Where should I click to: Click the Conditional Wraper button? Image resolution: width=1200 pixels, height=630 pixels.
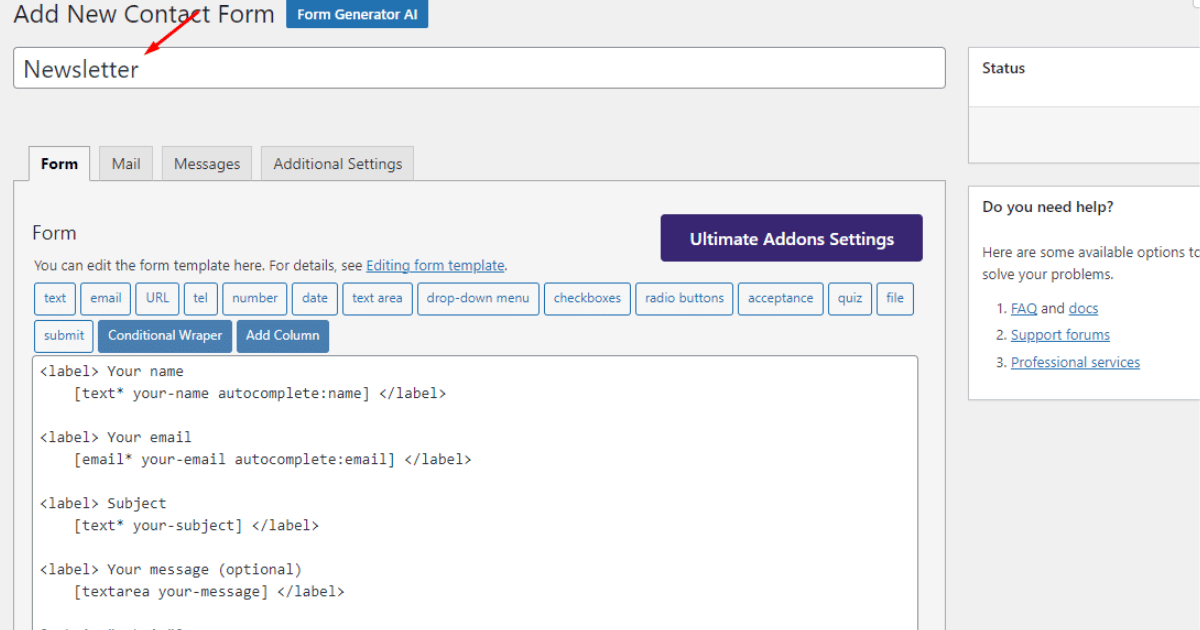coord(165,336)
